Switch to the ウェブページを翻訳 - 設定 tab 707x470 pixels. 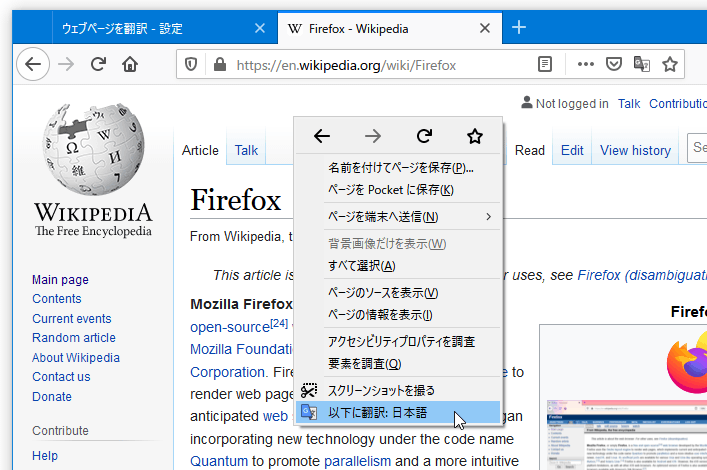click(x=165, y=28)
